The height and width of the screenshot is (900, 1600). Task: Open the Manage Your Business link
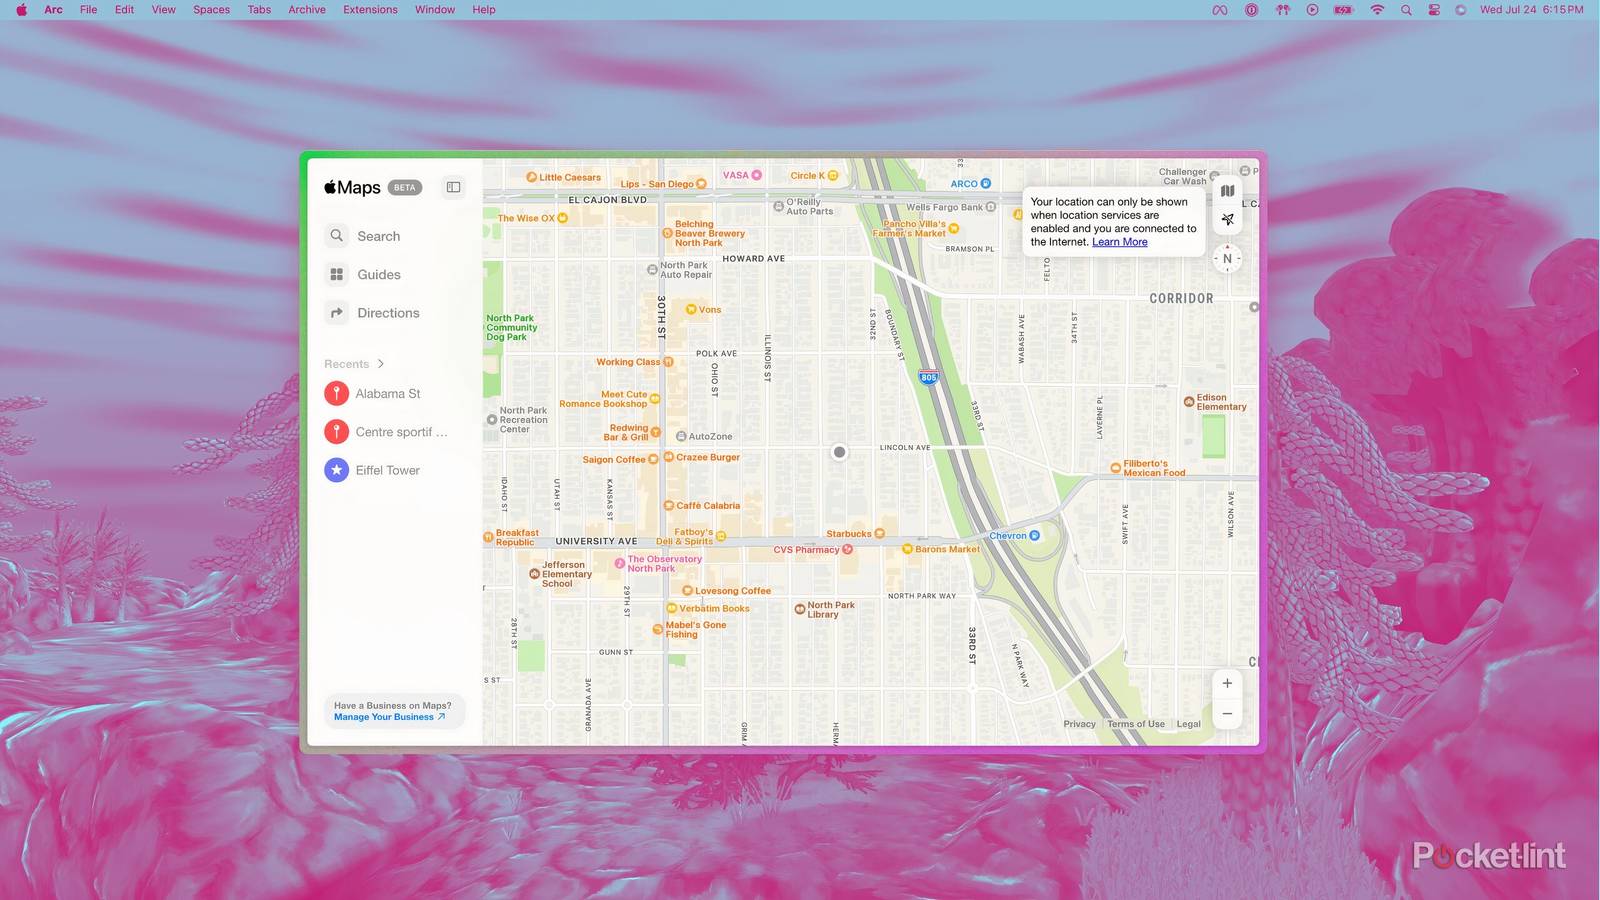[389, 717]
